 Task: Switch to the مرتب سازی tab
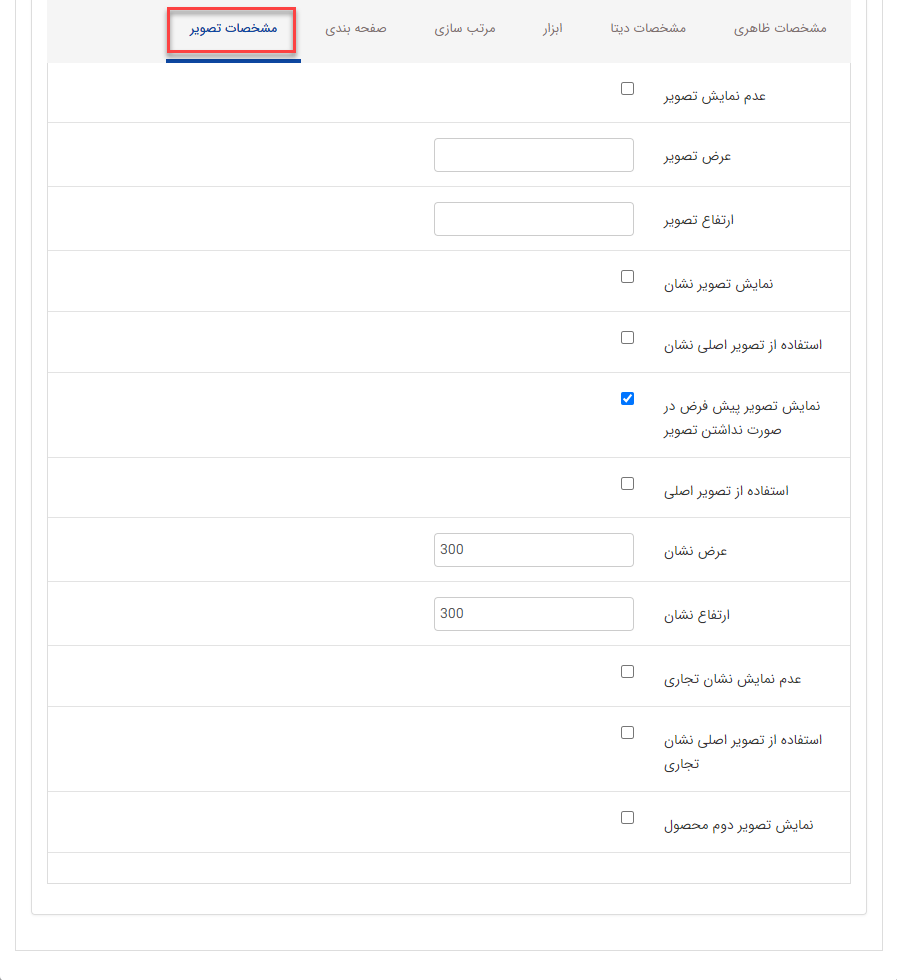466,29
